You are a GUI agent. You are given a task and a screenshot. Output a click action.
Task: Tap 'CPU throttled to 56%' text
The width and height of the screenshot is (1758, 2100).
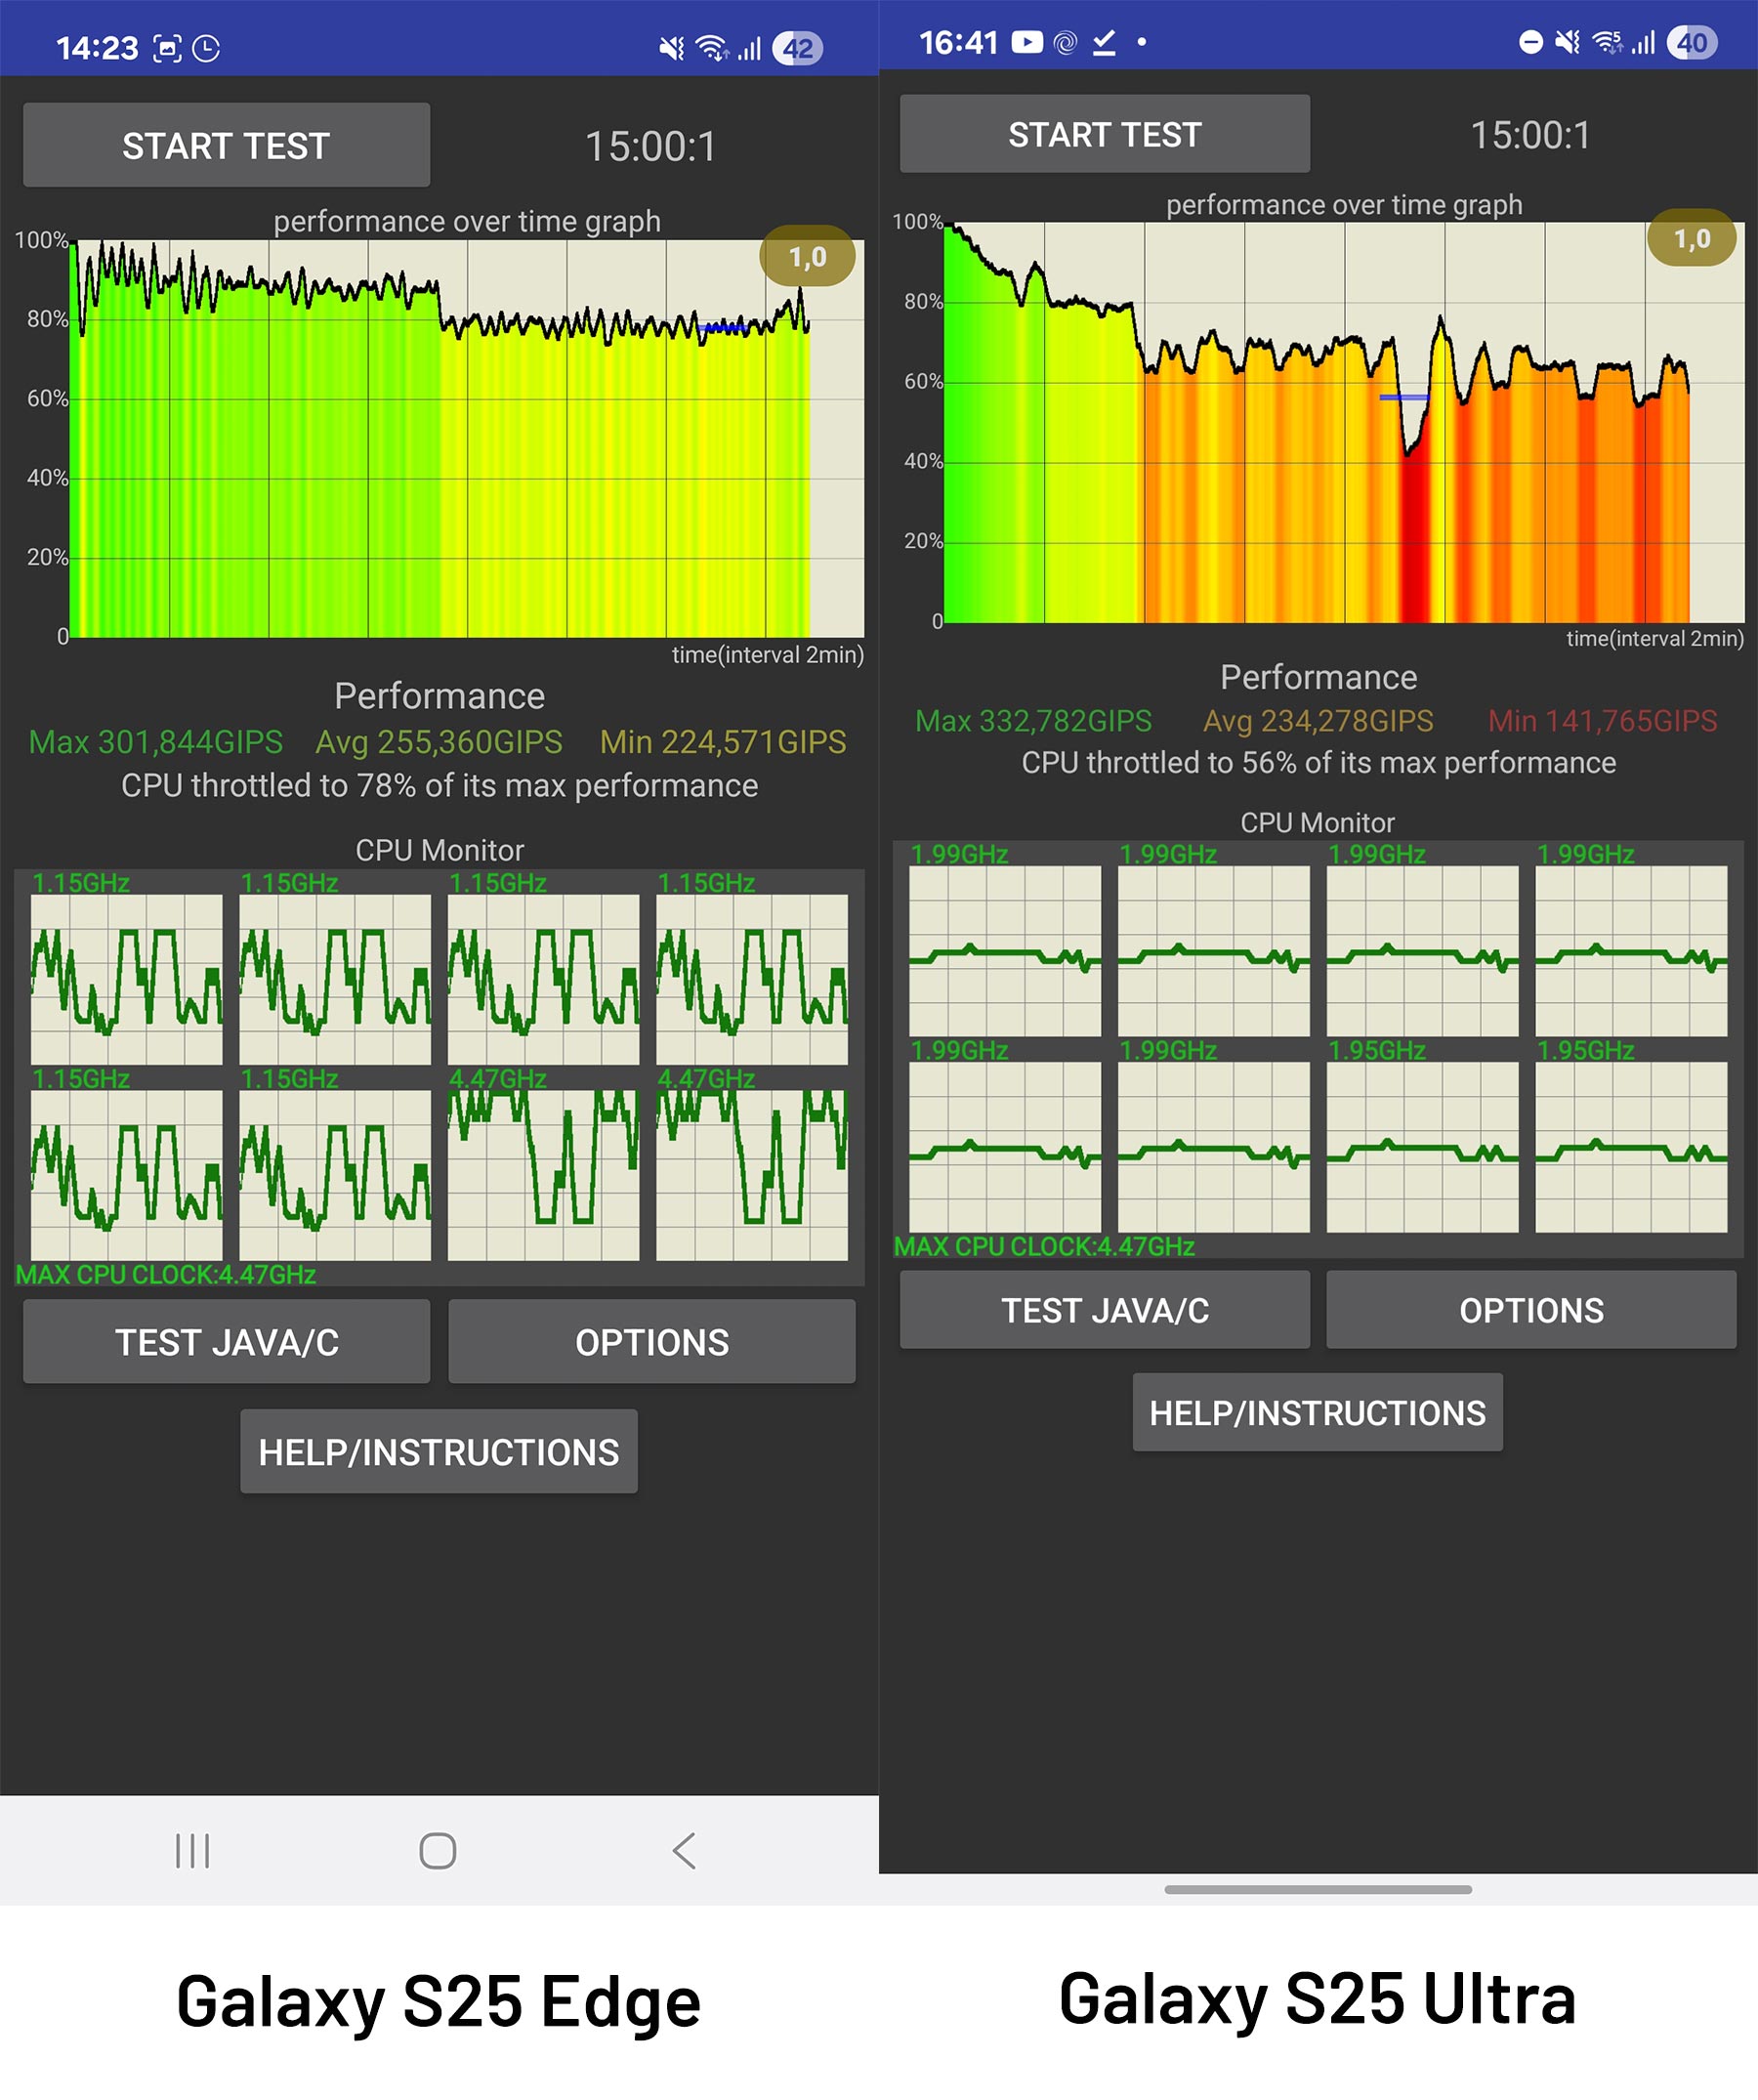tap(1318, 763)
